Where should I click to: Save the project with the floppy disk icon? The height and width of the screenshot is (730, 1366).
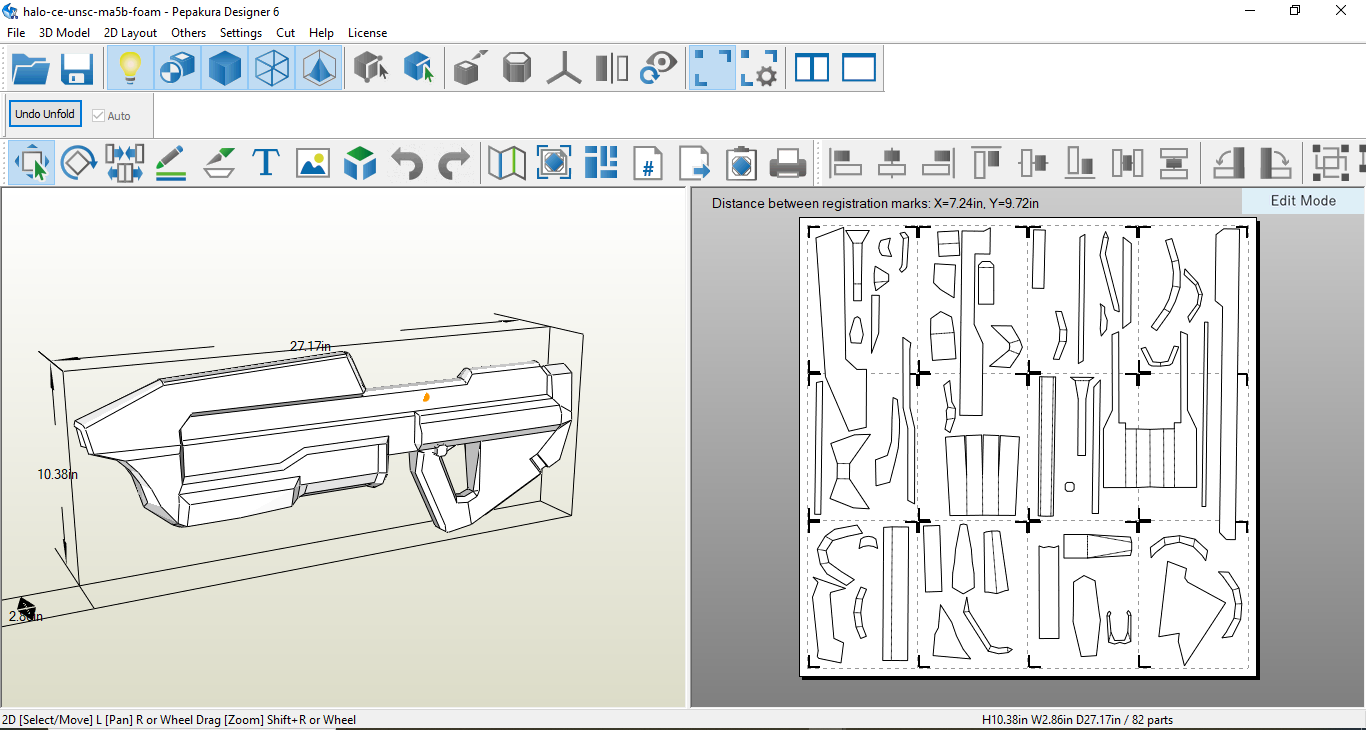(x=77, y=69)
